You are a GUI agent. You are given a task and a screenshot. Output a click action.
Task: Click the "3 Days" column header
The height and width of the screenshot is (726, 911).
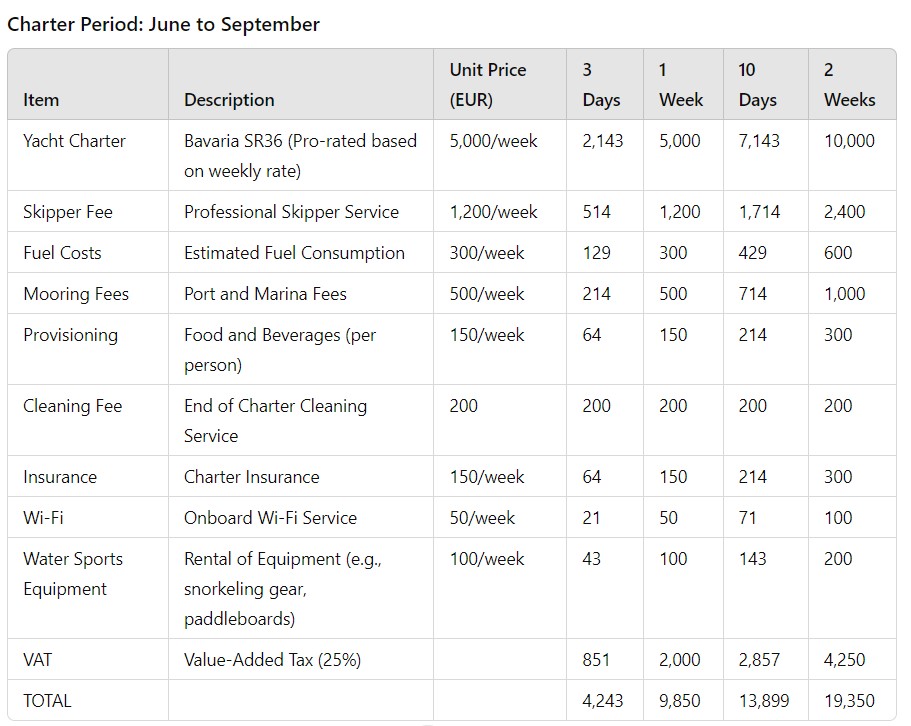(x=601, y=85)
